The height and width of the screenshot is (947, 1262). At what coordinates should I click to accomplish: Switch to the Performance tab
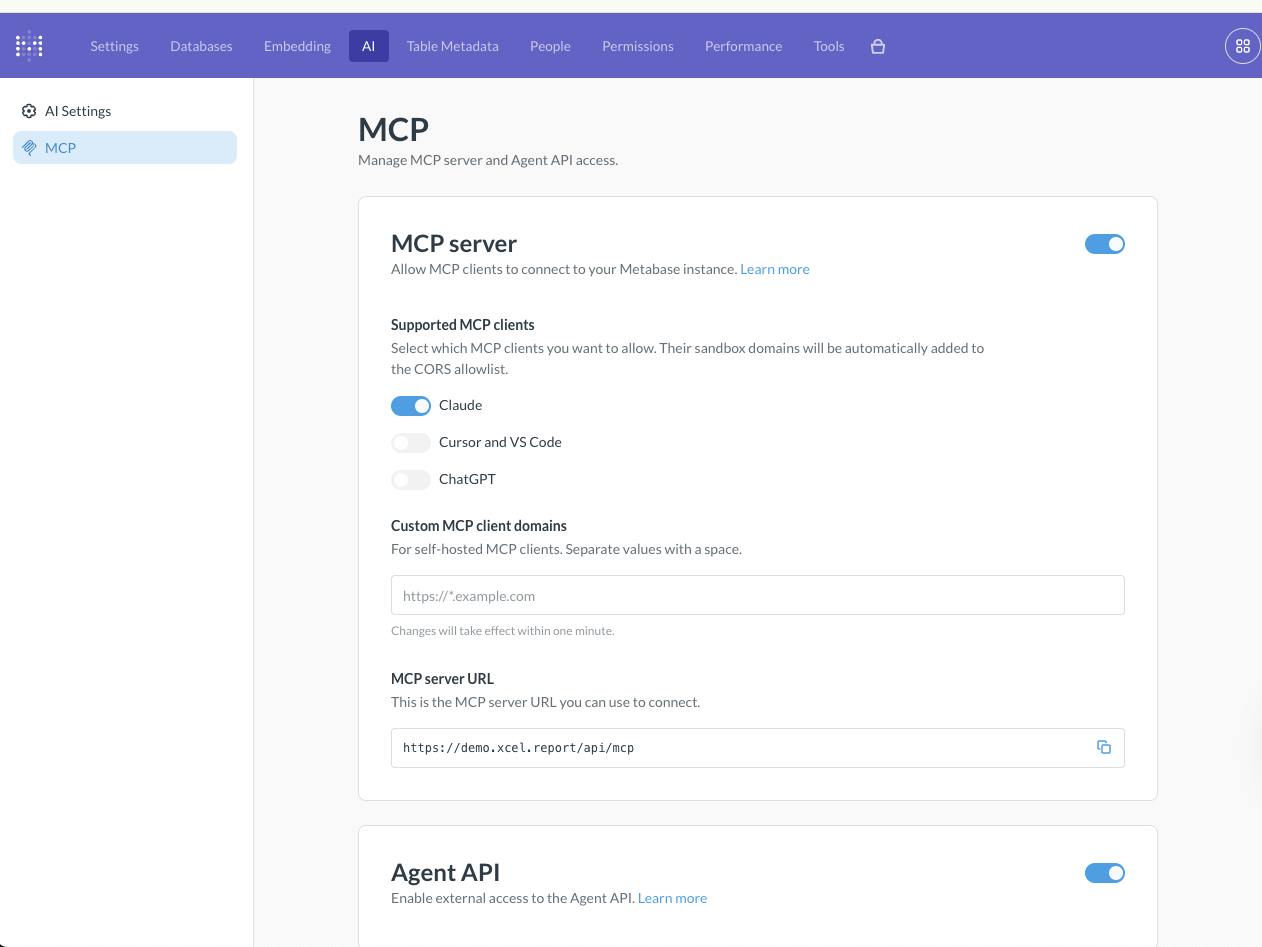744,46
